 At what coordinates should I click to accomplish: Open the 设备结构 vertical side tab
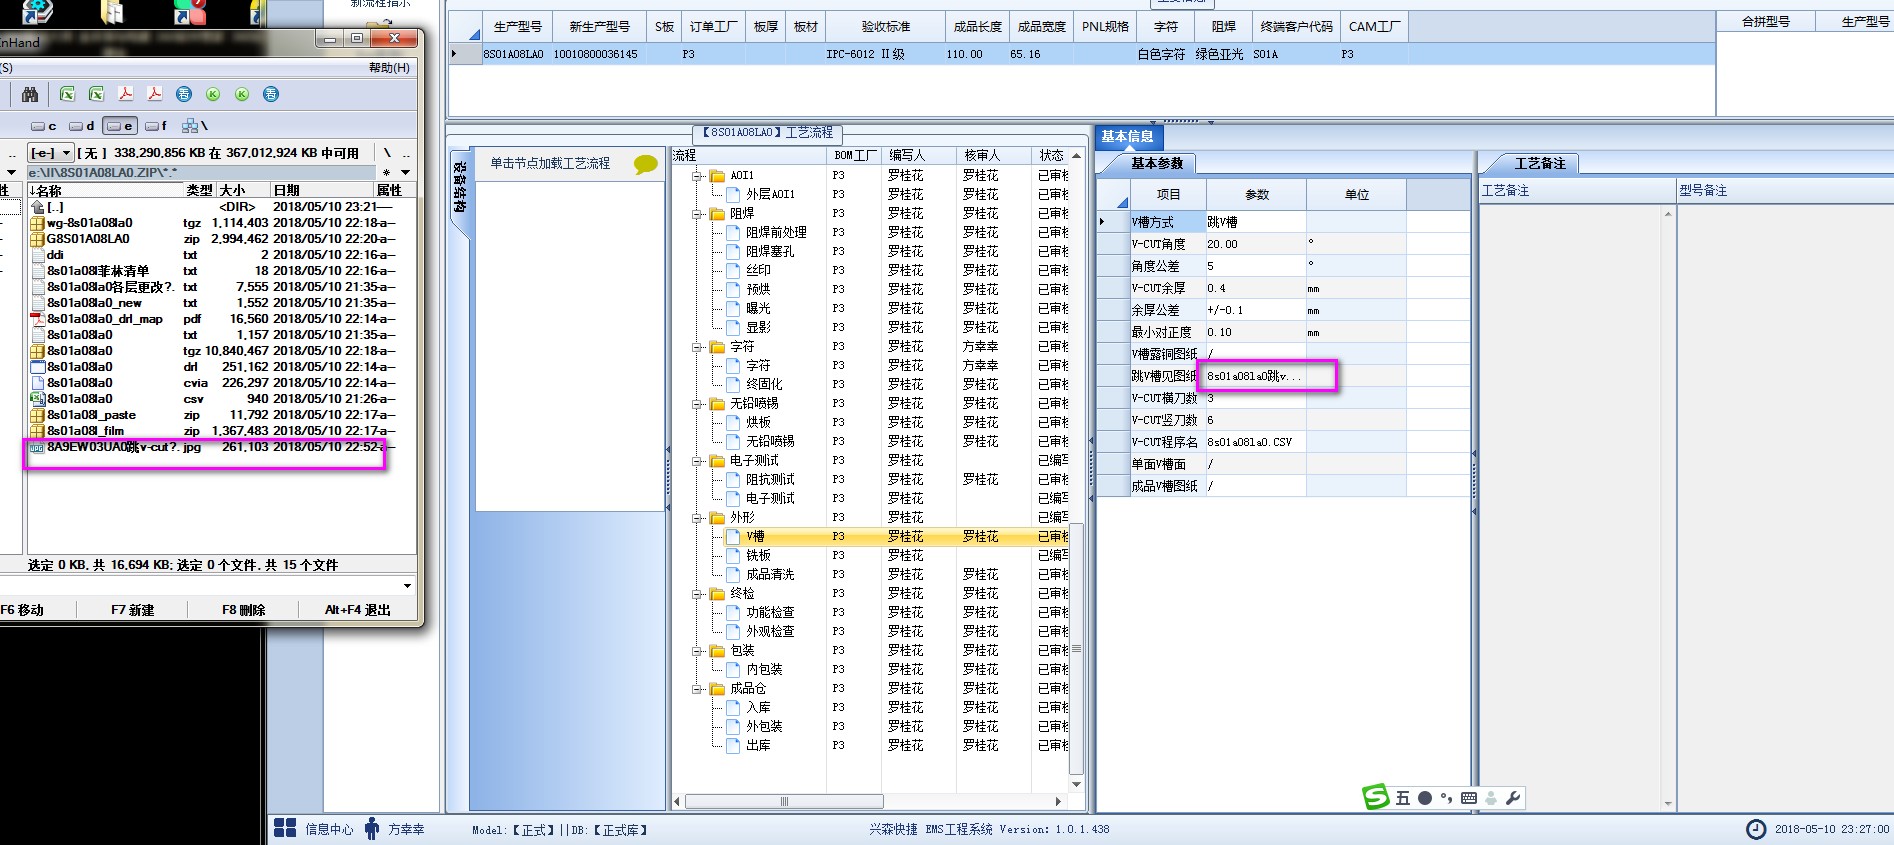coord(459,188)
